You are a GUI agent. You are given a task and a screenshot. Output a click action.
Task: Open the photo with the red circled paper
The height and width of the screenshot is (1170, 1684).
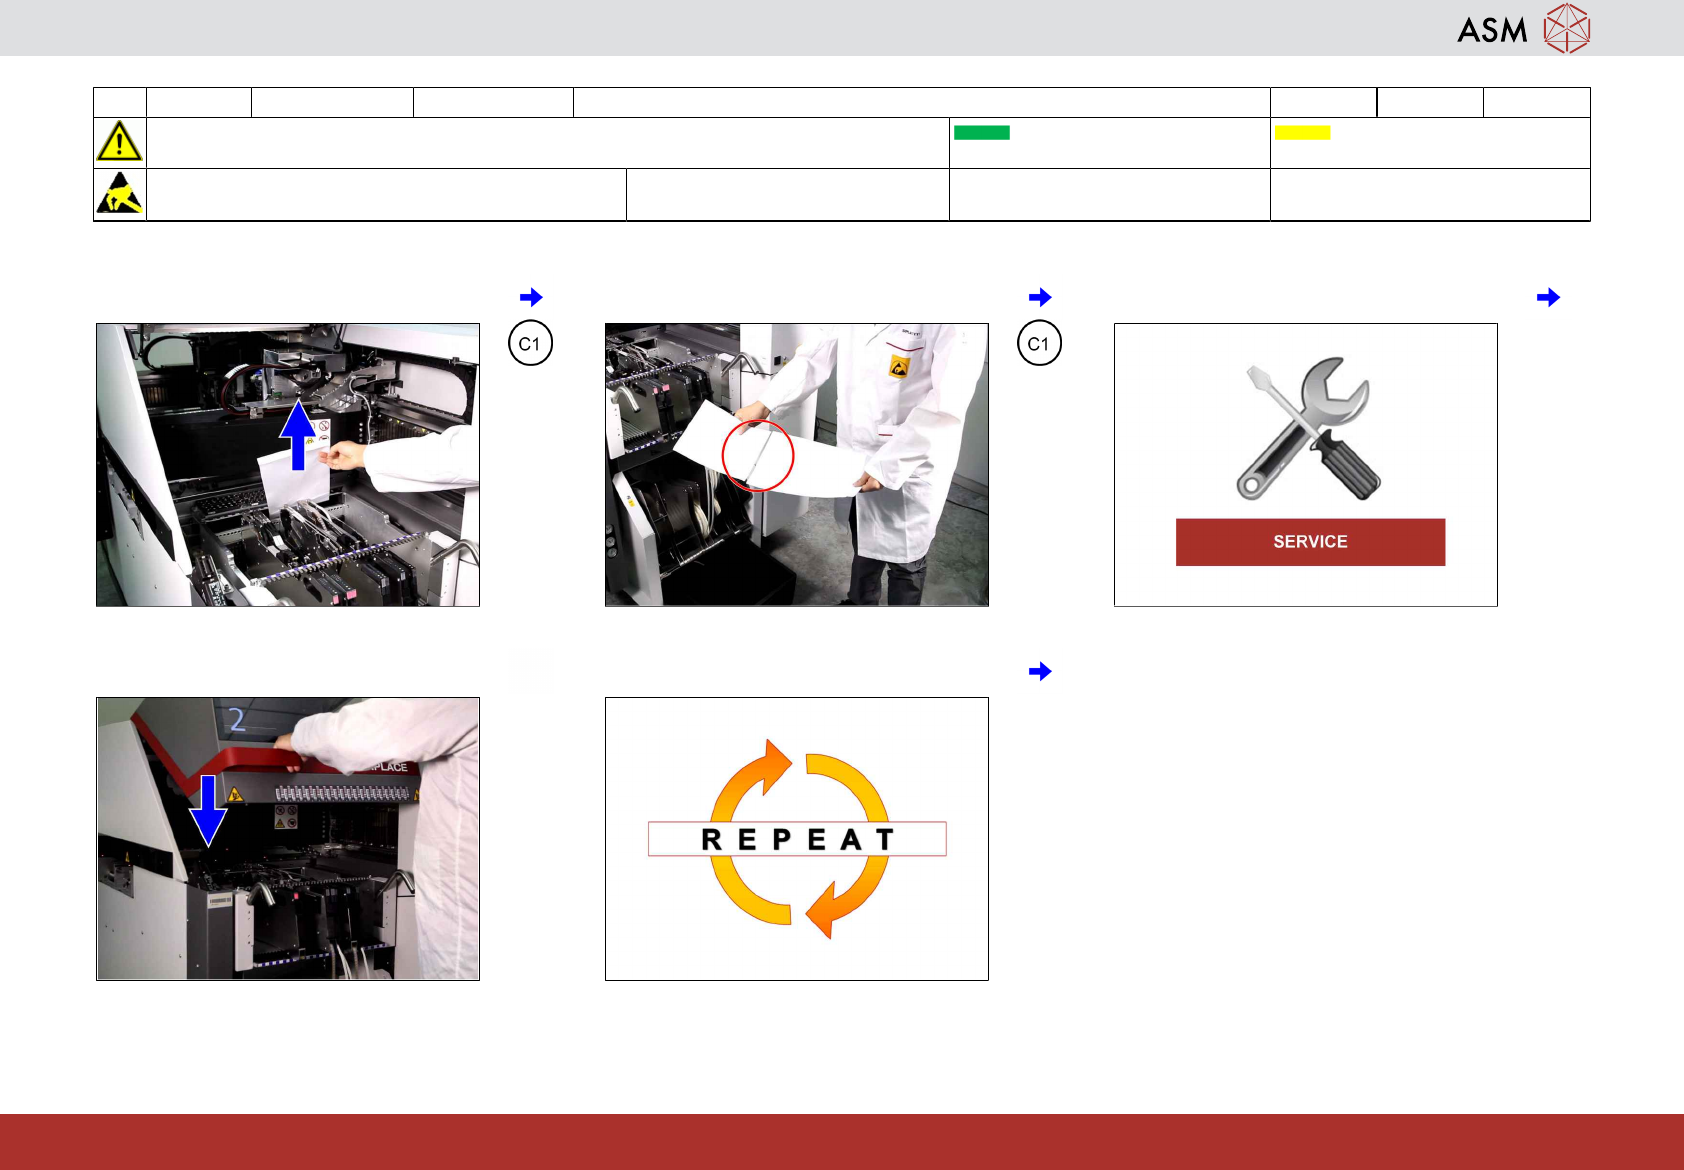797,465
